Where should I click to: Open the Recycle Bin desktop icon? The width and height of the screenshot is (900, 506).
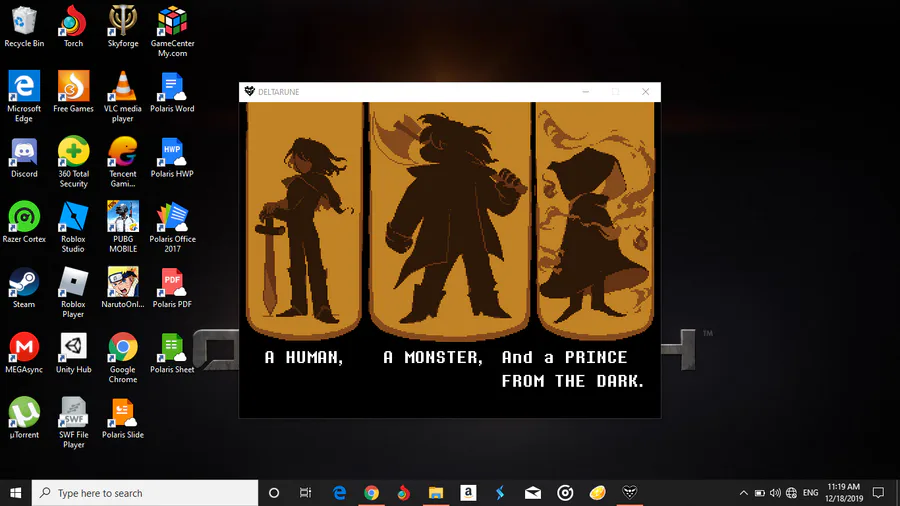[24, 27]
